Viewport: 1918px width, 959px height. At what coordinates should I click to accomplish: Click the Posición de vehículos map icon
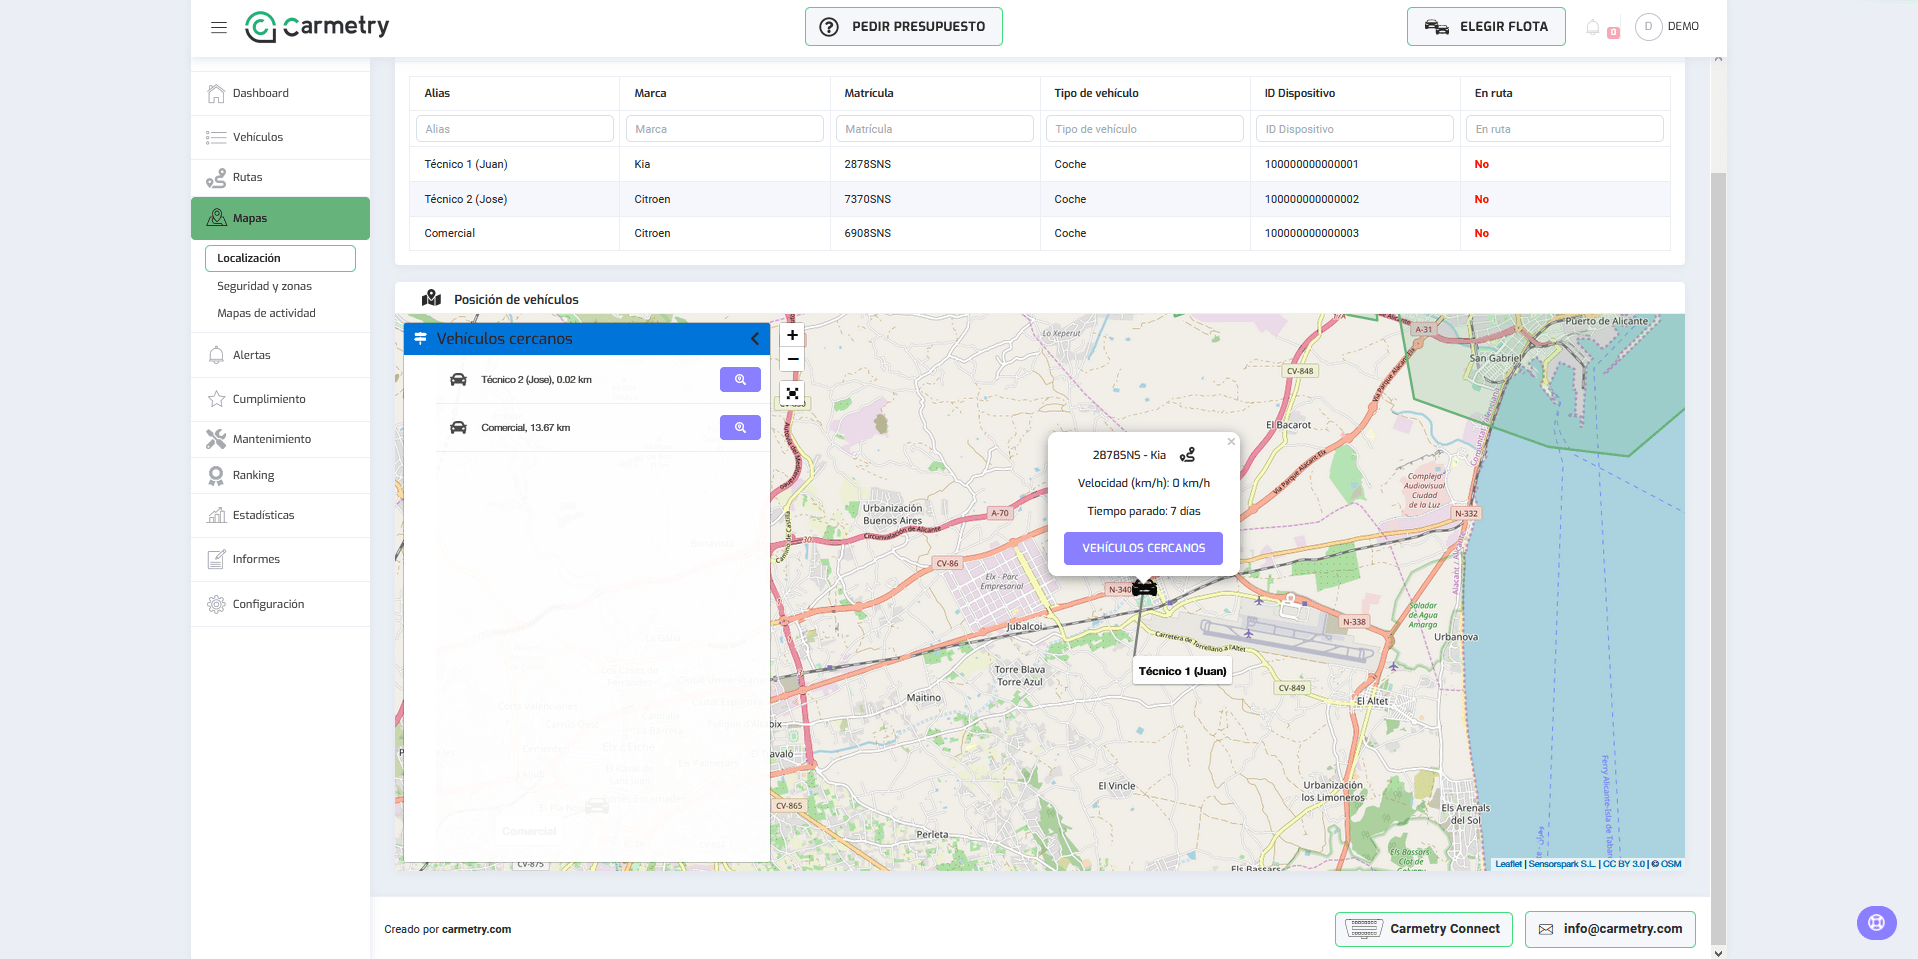(431, 298)
